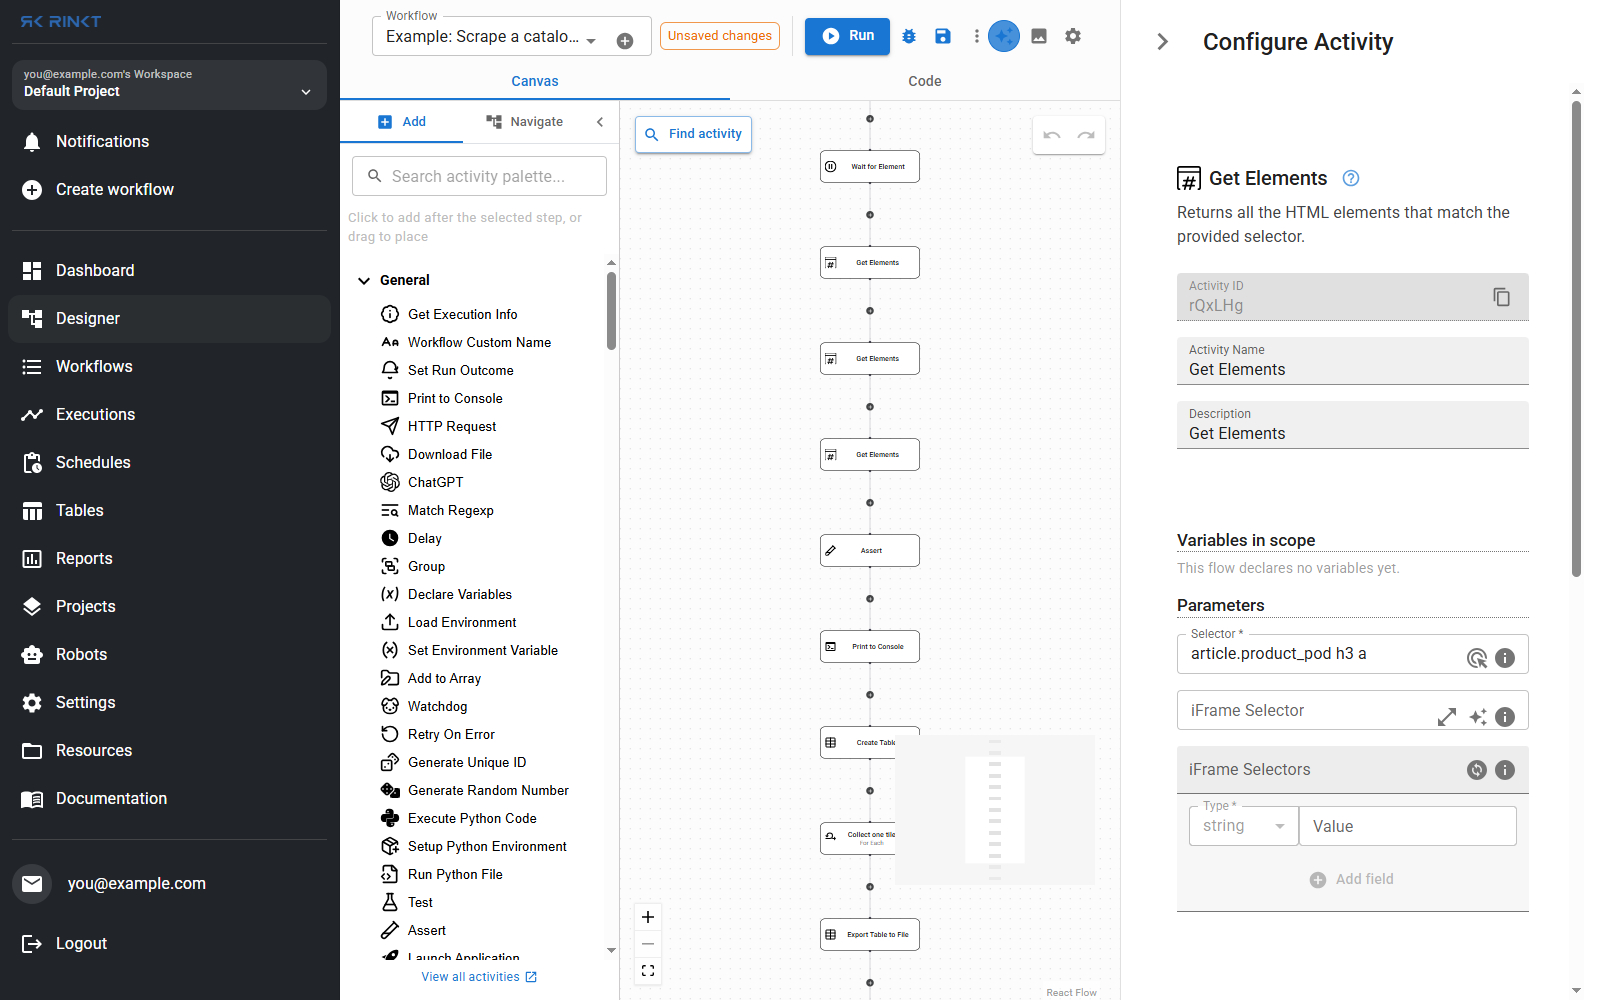Screen dimensions: 1600x1000
Task: Open the Type string dropdown
Action: (x=1243, y=826)
